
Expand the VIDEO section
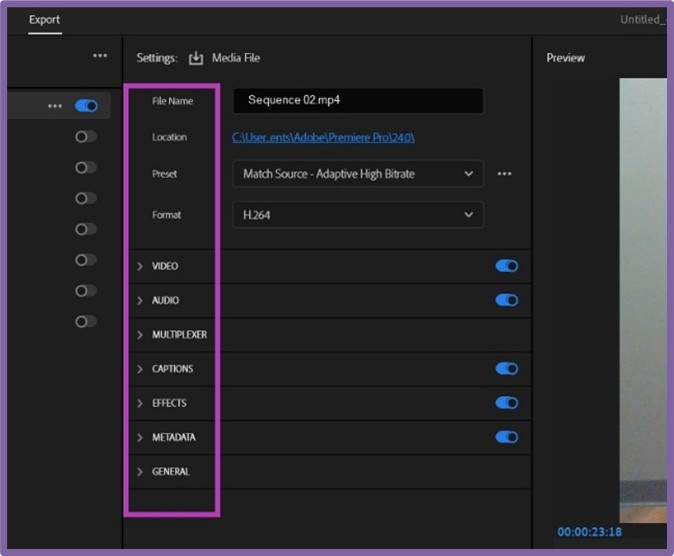[x=140, y=266]
